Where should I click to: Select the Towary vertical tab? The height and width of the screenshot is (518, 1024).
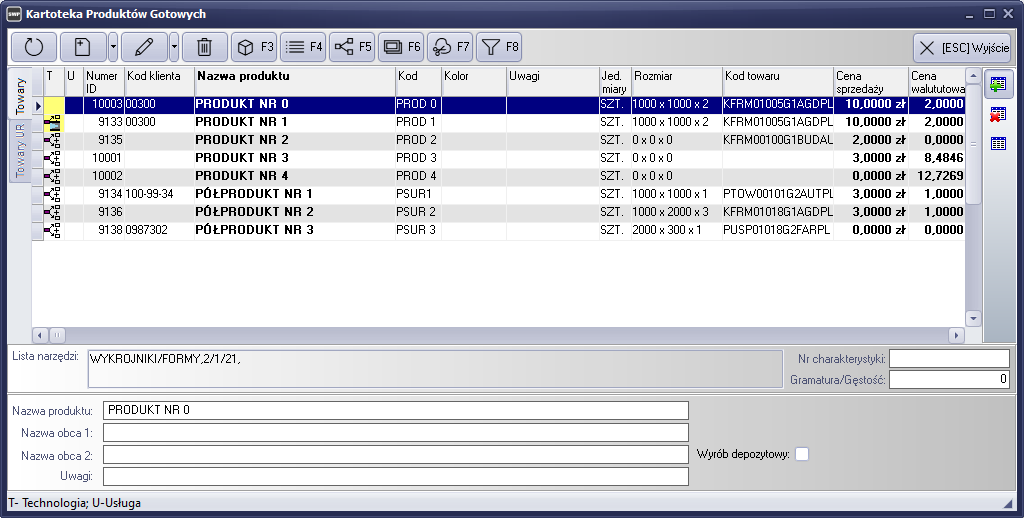click(x=19, y=95)
